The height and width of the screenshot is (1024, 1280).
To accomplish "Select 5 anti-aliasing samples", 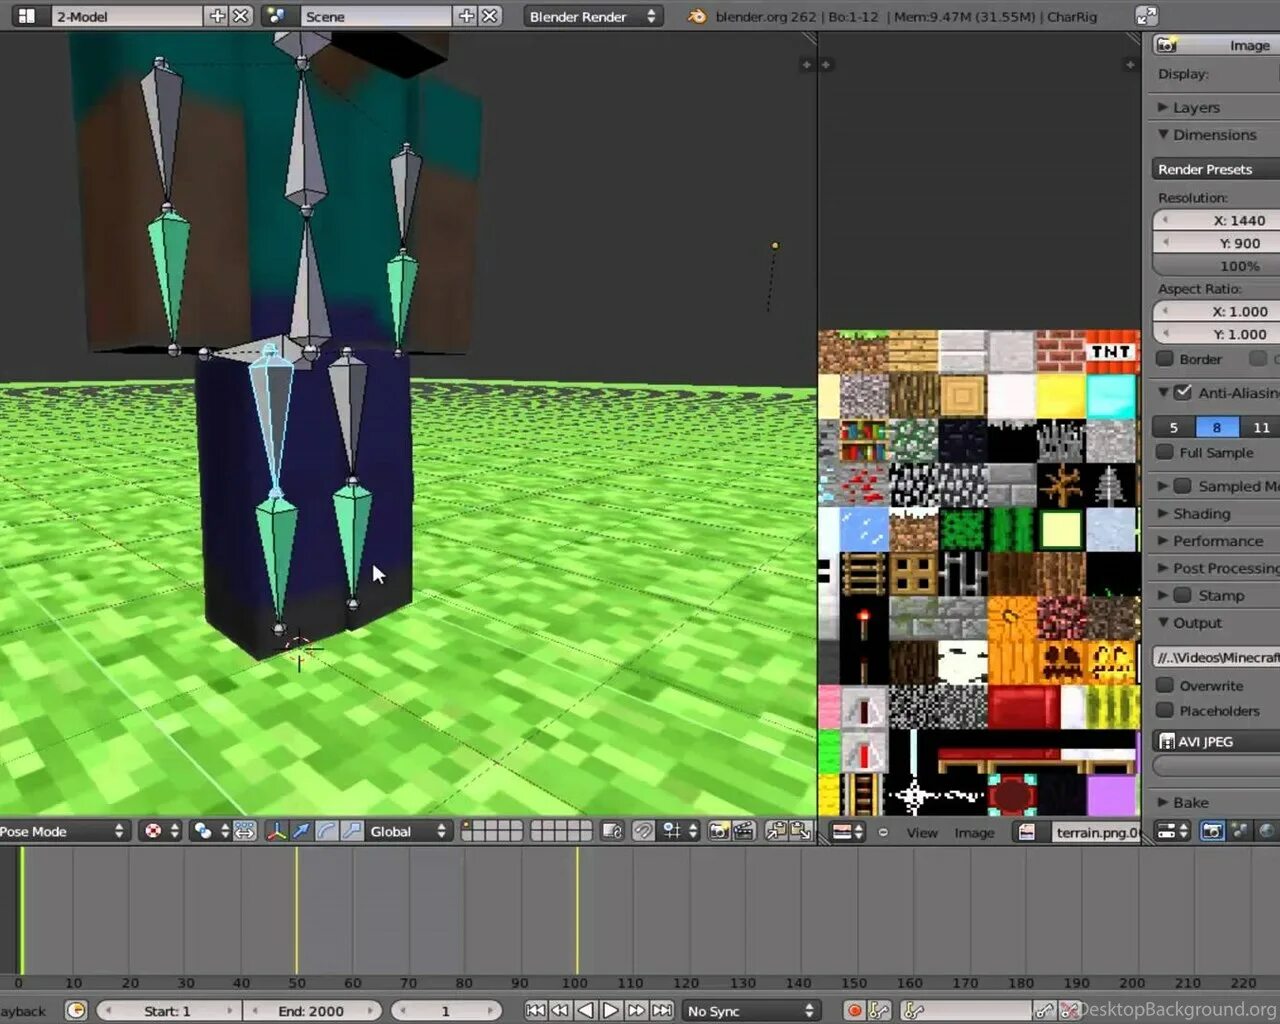I will pyautogui.click(x=1174, y=427).
